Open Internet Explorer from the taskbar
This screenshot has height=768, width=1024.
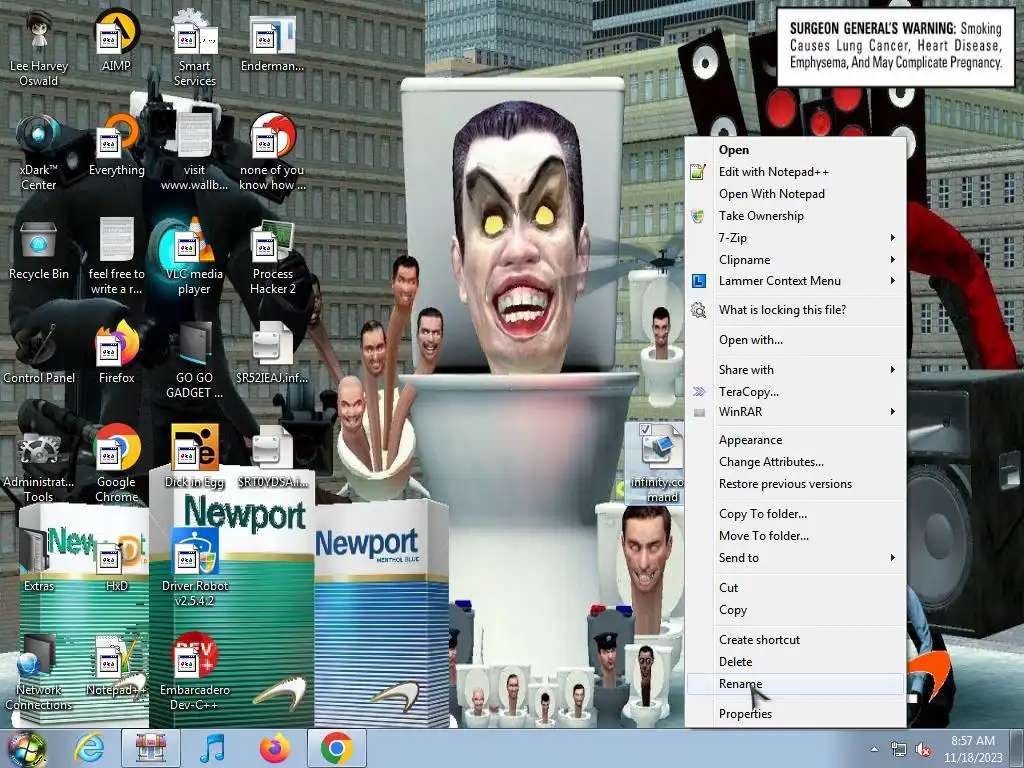(x=89, y=748)
